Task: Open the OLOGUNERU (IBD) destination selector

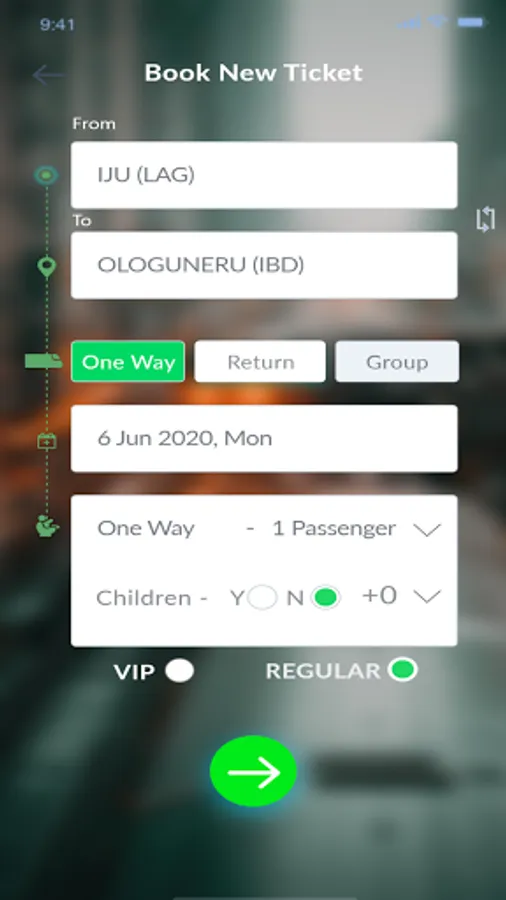Action: [264, 265]
